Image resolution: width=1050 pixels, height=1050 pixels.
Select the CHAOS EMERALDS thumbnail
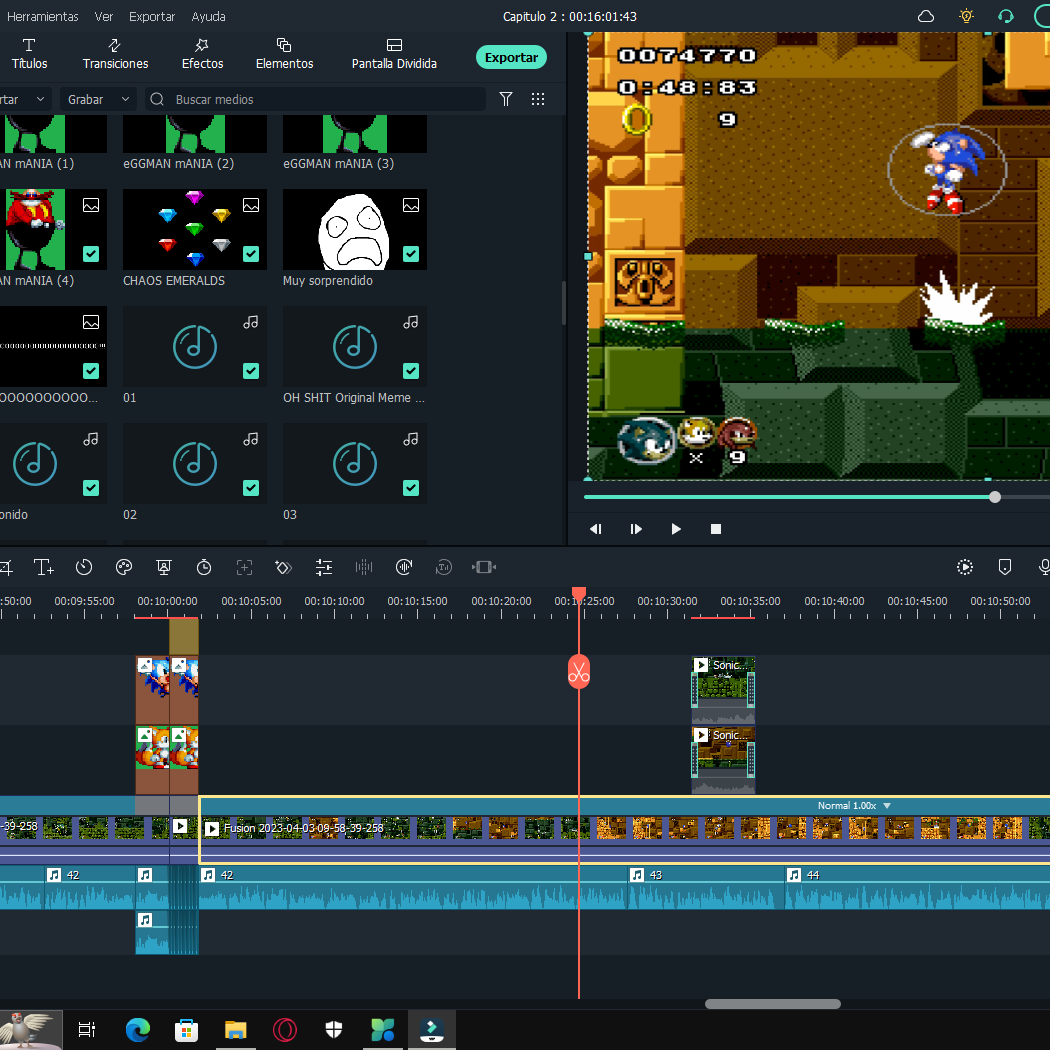click(x=195, y=229)
